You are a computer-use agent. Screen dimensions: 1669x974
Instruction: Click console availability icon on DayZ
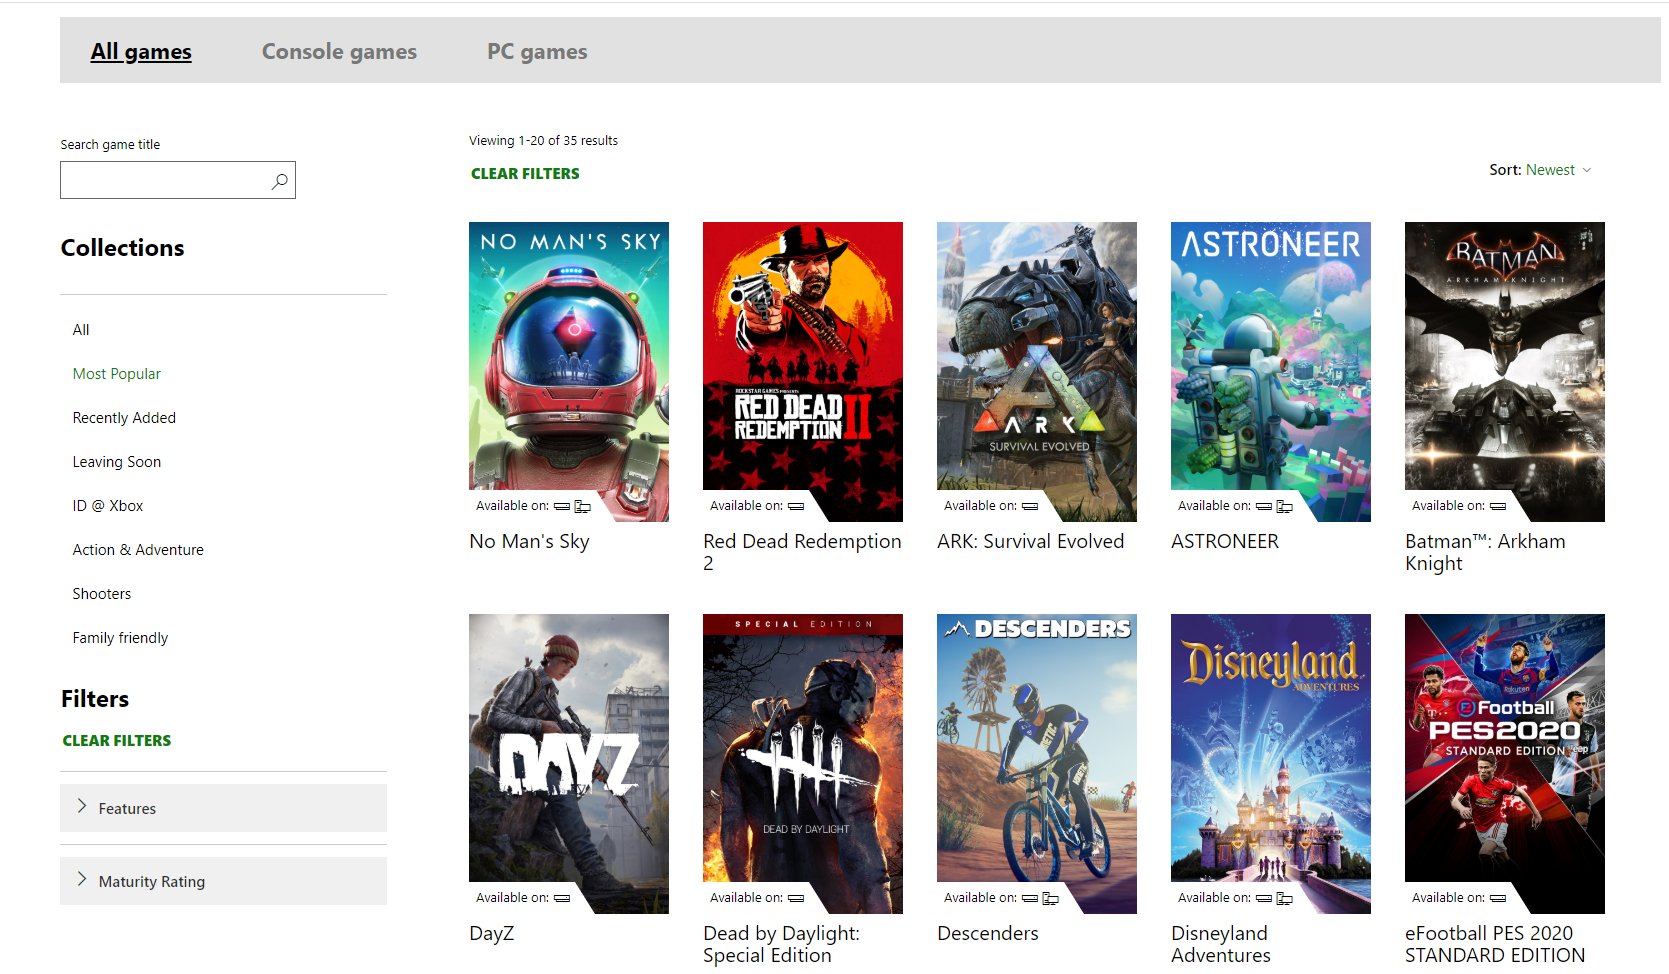tap(562, 898)
